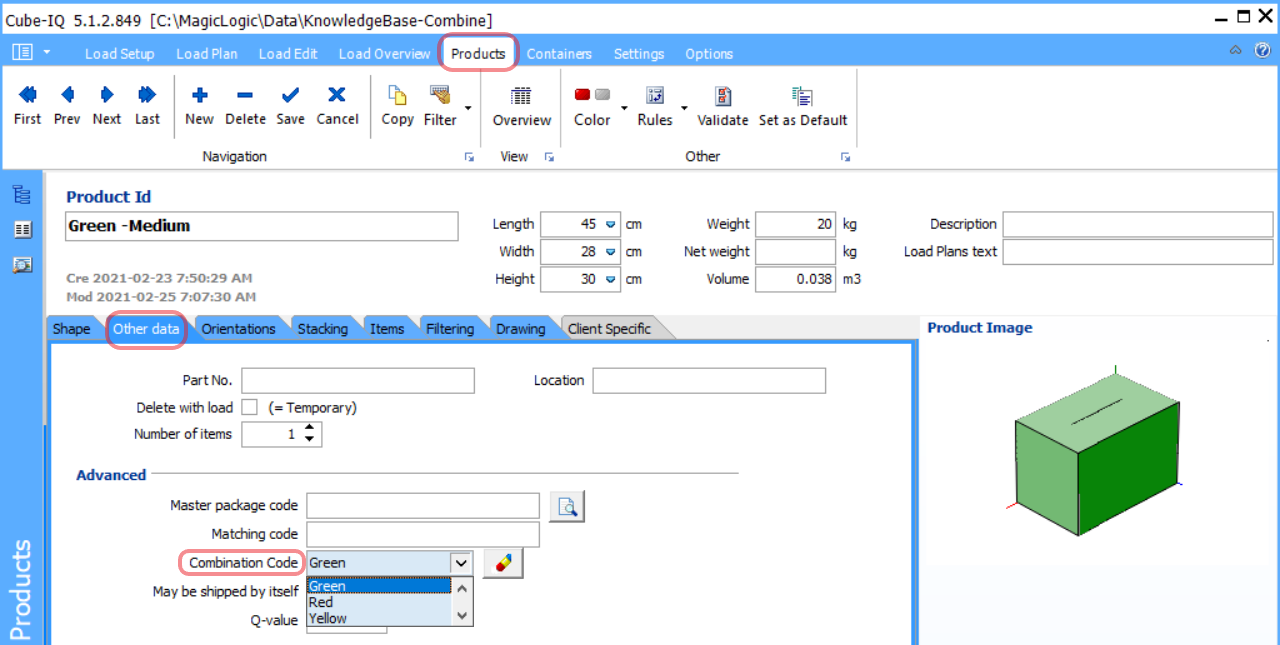Click the combination code color icon
This screenshot has height=645, width=1280.
point(504,563)
